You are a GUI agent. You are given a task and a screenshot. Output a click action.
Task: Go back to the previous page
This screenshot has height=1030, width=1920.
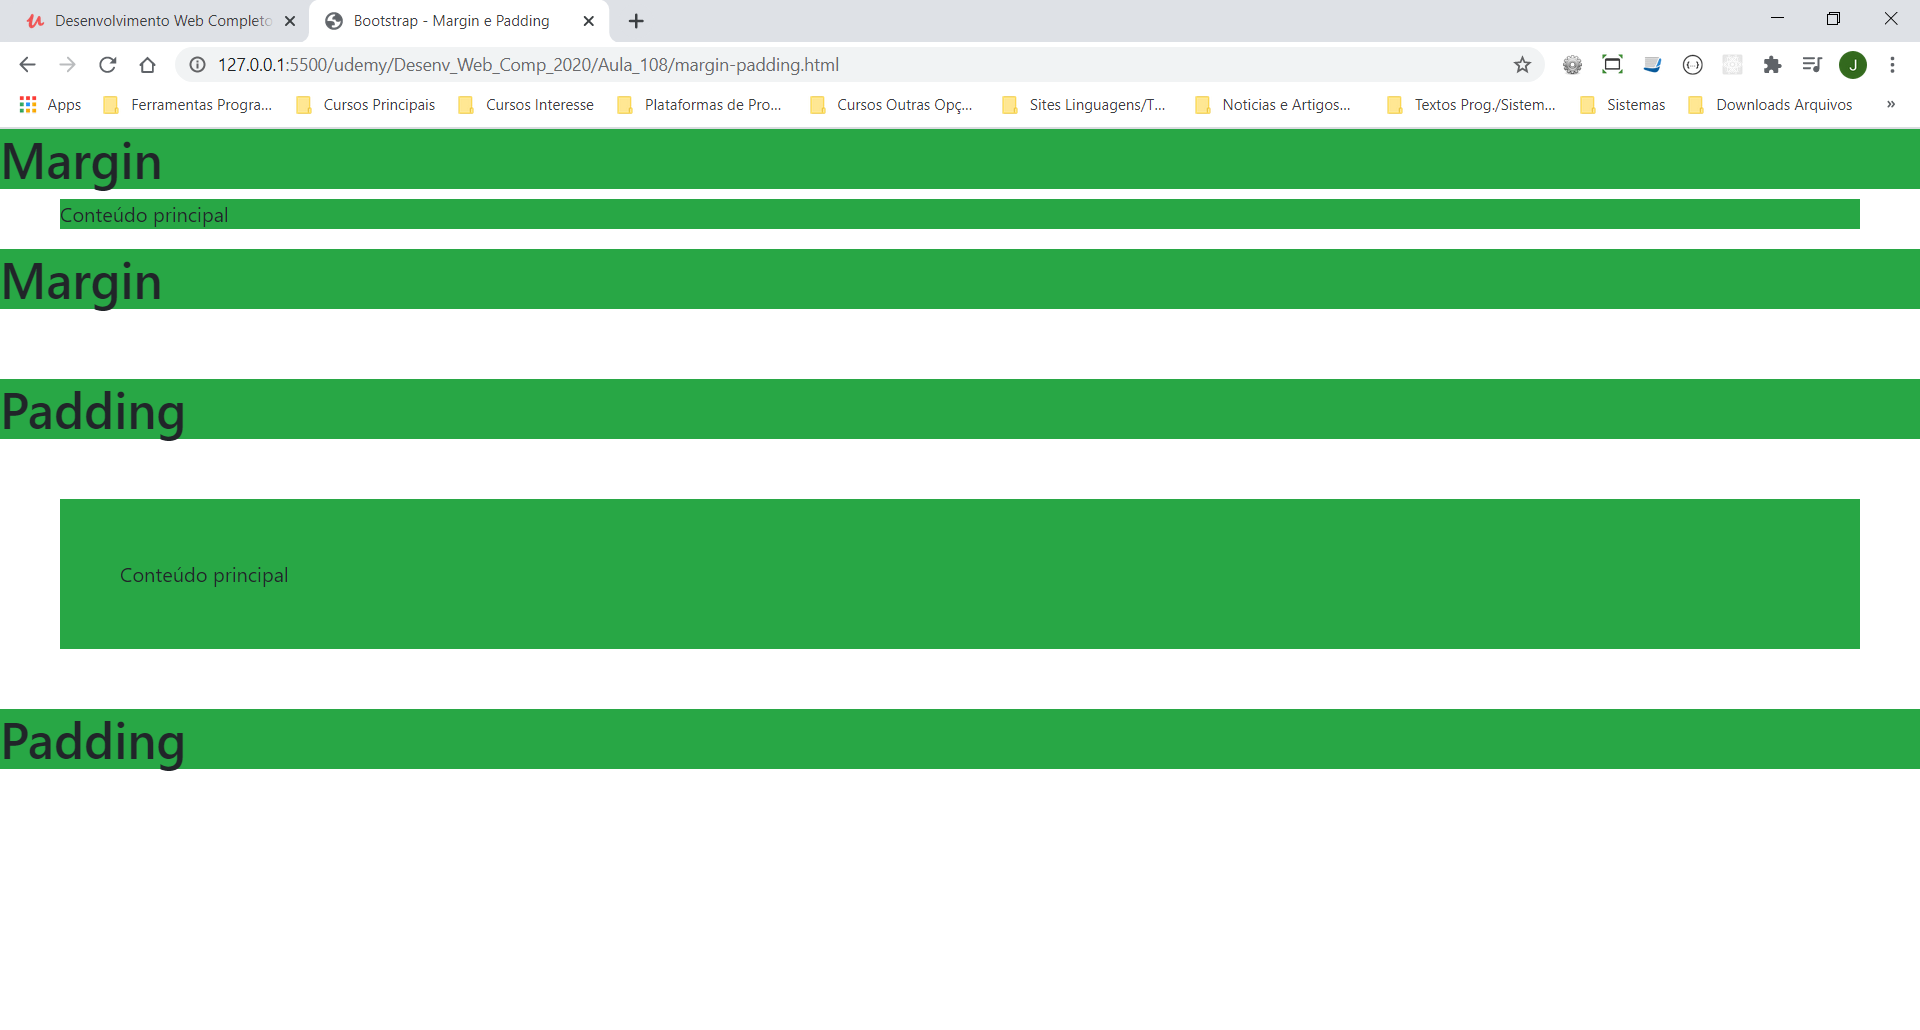point(27,65)
